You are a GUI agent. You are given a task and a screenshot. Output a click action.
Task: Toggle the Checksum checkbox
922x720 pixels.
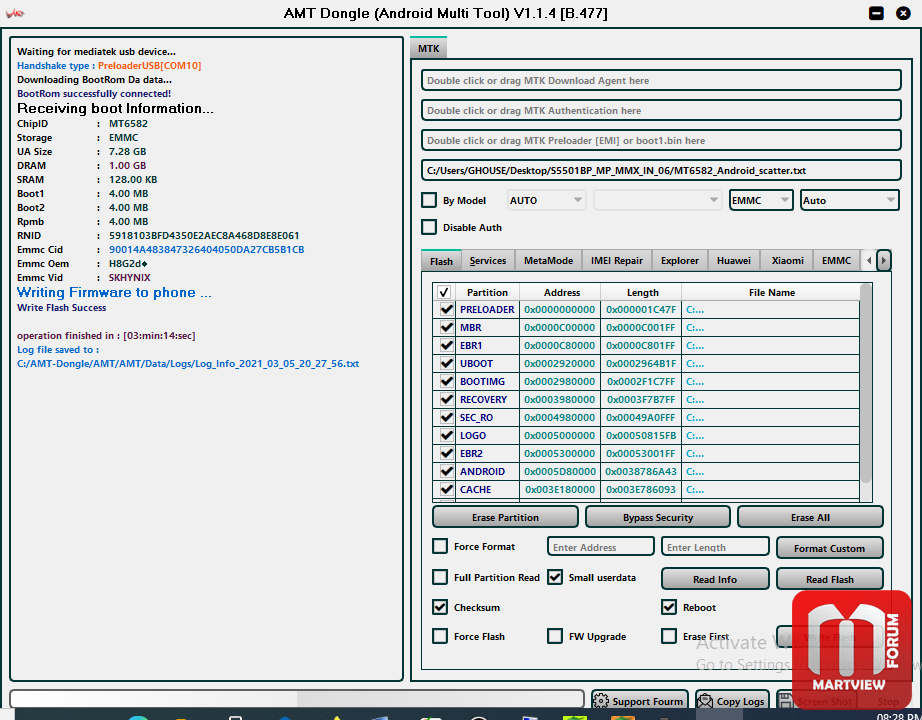tap(440, 607)
